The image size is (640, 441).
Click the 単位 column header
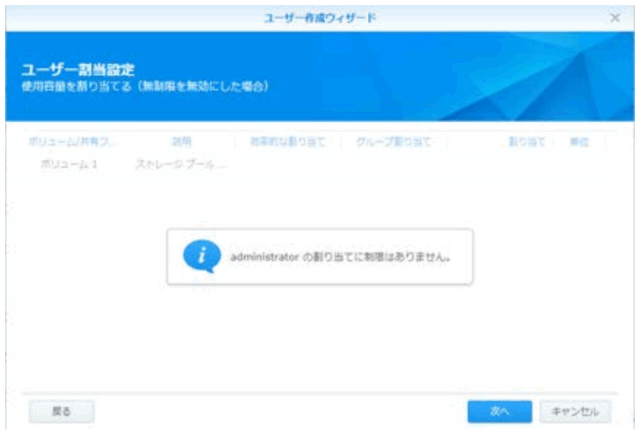click(x=579, y=142)
